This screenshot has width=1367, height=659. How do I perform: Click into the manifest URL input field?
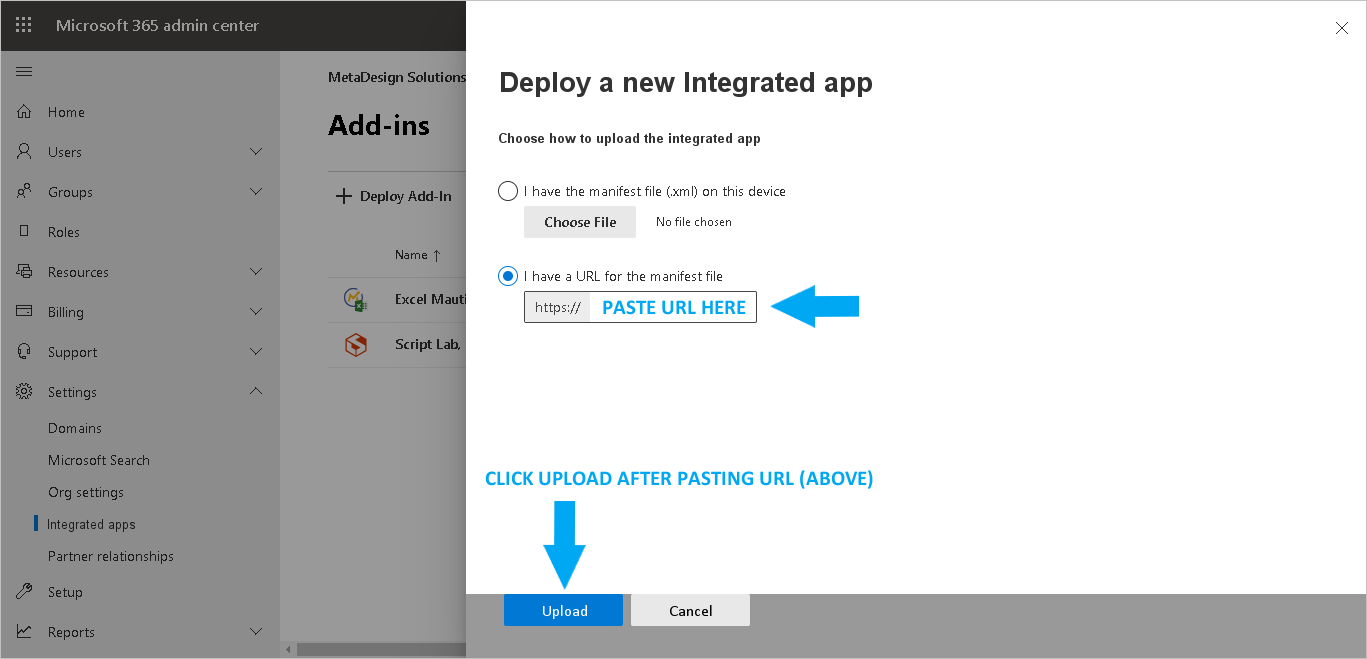click(x=673, y=307)
